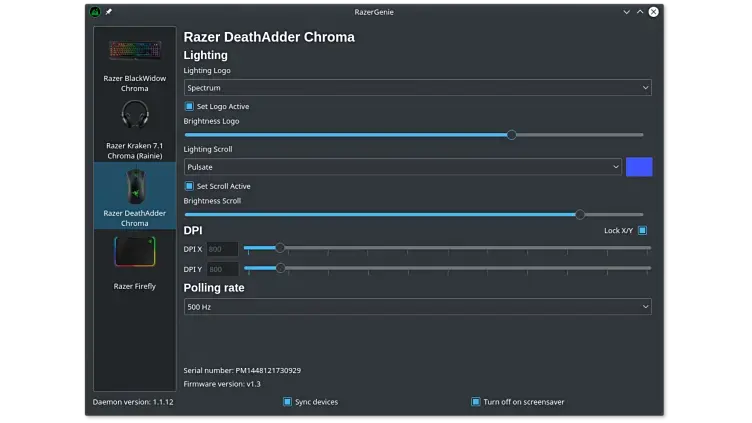This screenshot has width=752, height=423.
Task: Select the Razer Kraken 7.1 Chroma headset icon
Action: 135,115
